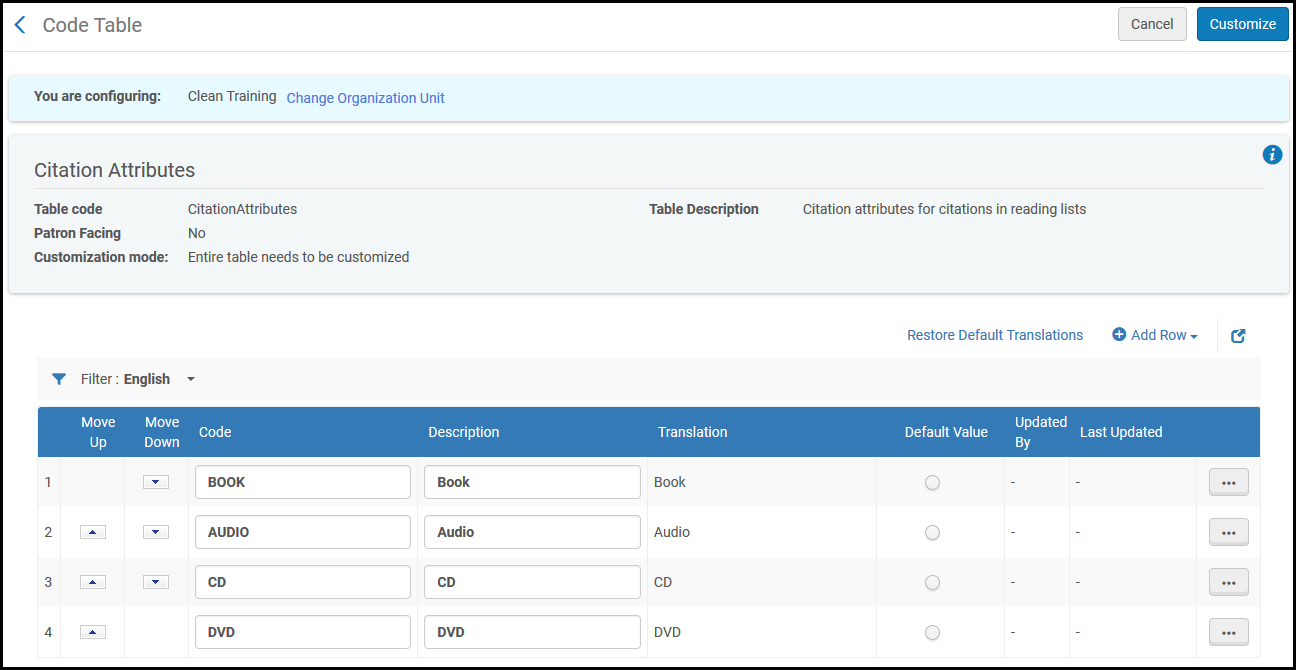Open the ellipsis actions menu for CD row

(x=1228, y=582)
